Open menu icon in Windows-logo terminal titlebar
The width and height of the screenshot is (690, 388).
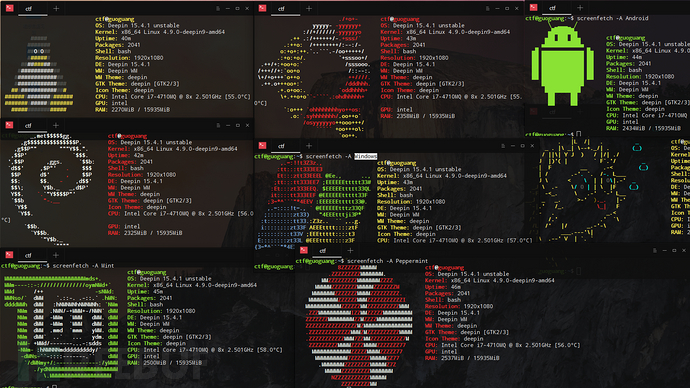tap(503, 146)
